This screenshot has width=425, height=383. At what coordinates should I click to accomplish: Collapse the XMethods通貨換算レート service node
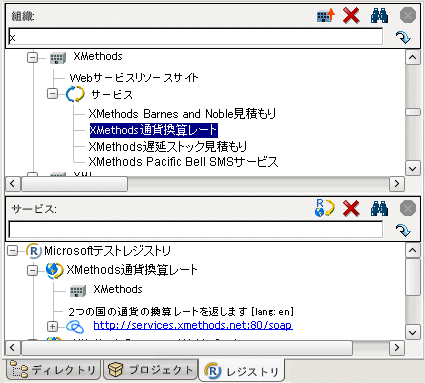tap(32, 270)
